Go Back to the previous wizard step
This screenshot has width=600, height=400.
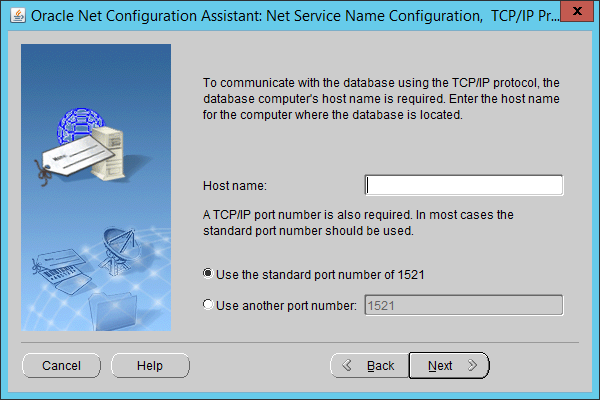click(x=370, y=366)
